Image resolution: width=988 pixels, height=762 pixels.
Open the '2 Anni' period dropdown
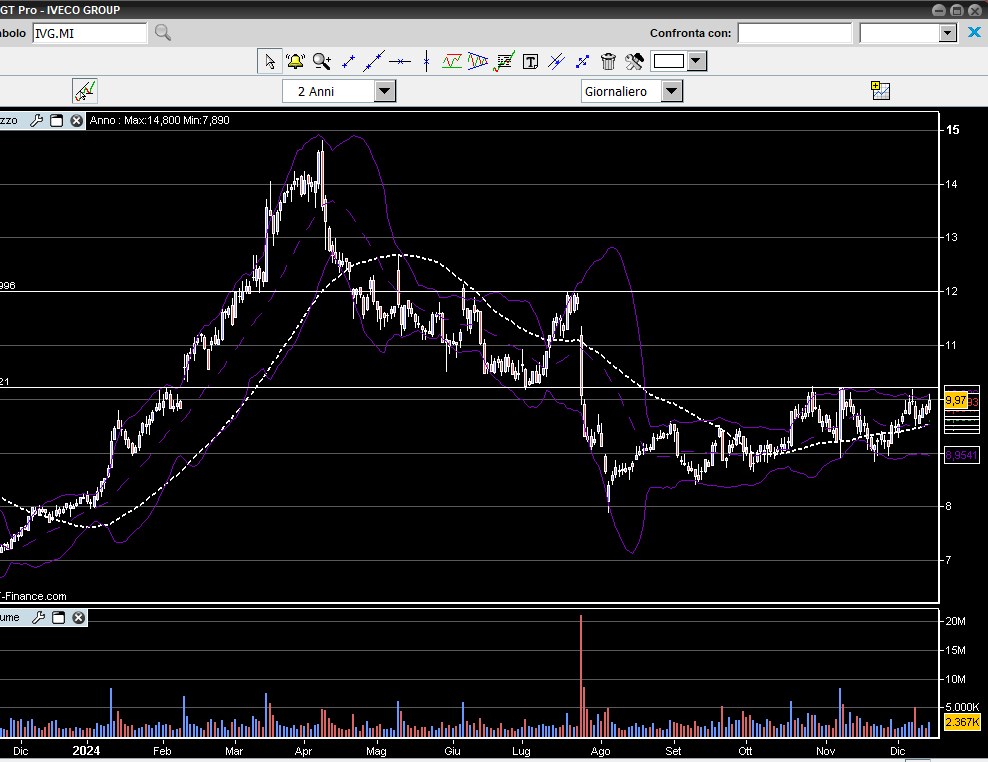tap(385, 91)
